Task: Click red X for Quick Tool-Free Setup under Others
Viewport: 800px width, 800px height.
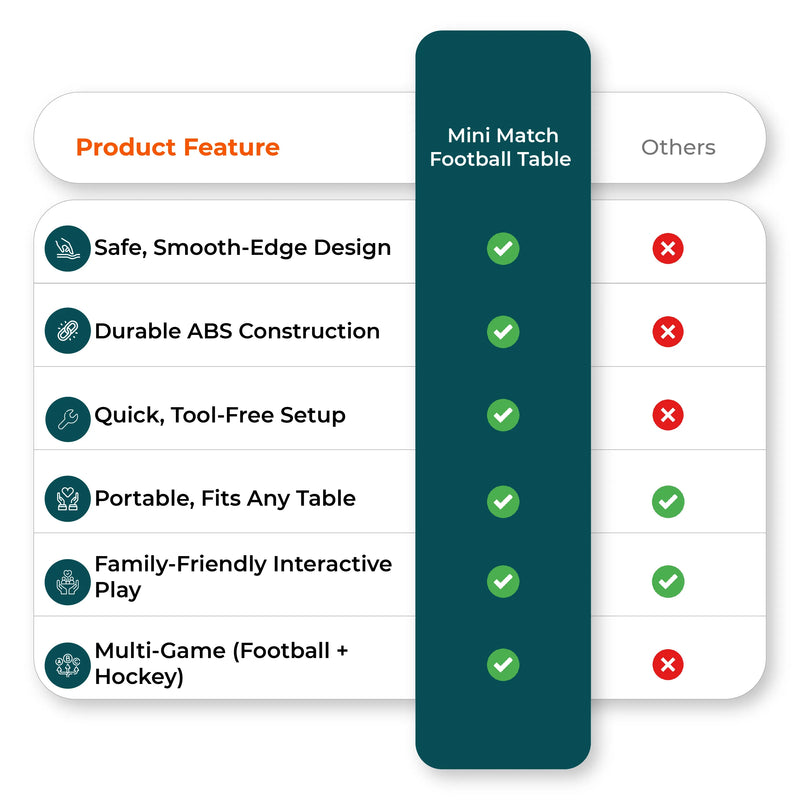Action: point(668,415)
